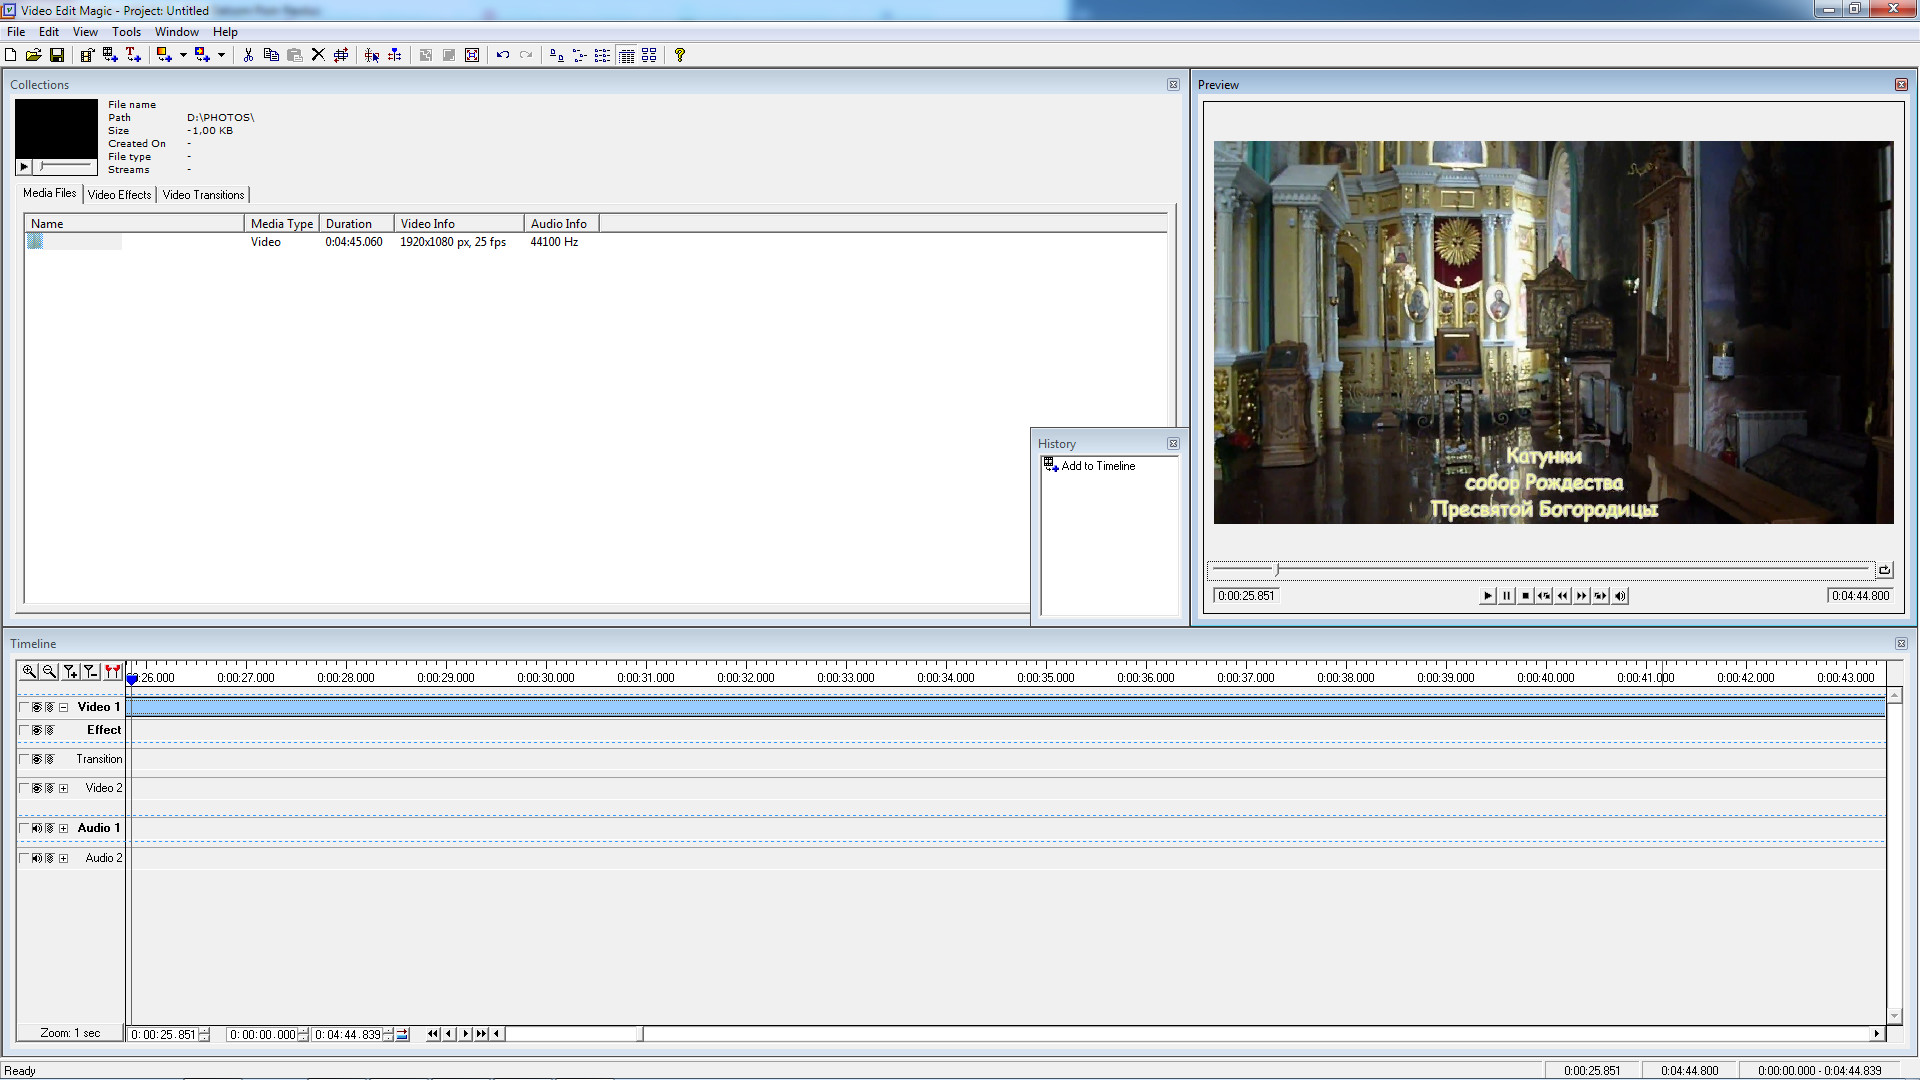
Task: Toggle the eye visibility on Video 1 track
Action: click(37, 707)
